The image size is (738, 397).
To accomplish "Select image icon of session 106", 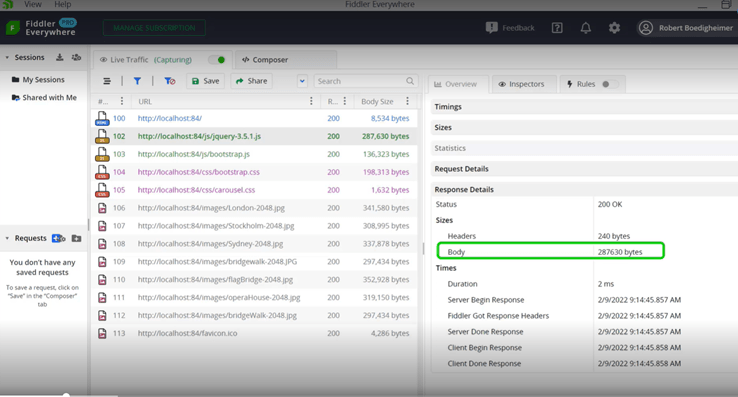I will (x=102, y=208).
